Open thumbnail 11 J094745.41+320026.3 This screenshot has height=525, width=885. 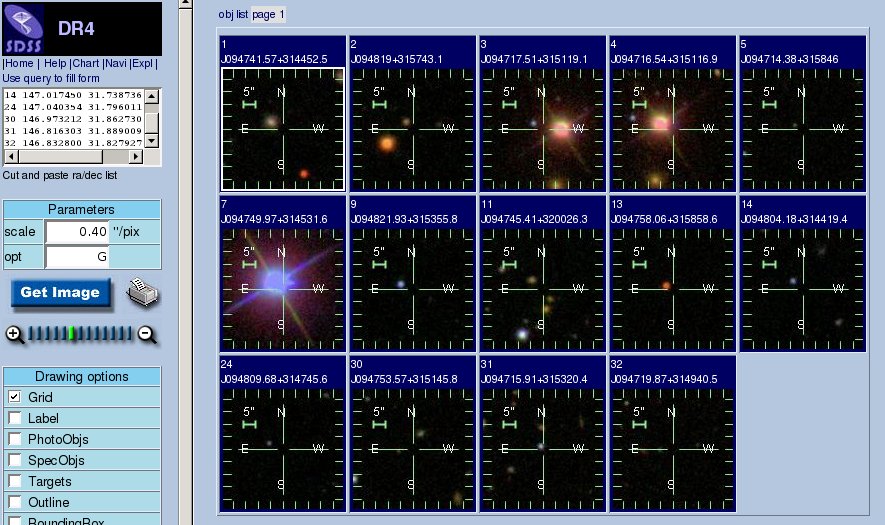point(542,290)
